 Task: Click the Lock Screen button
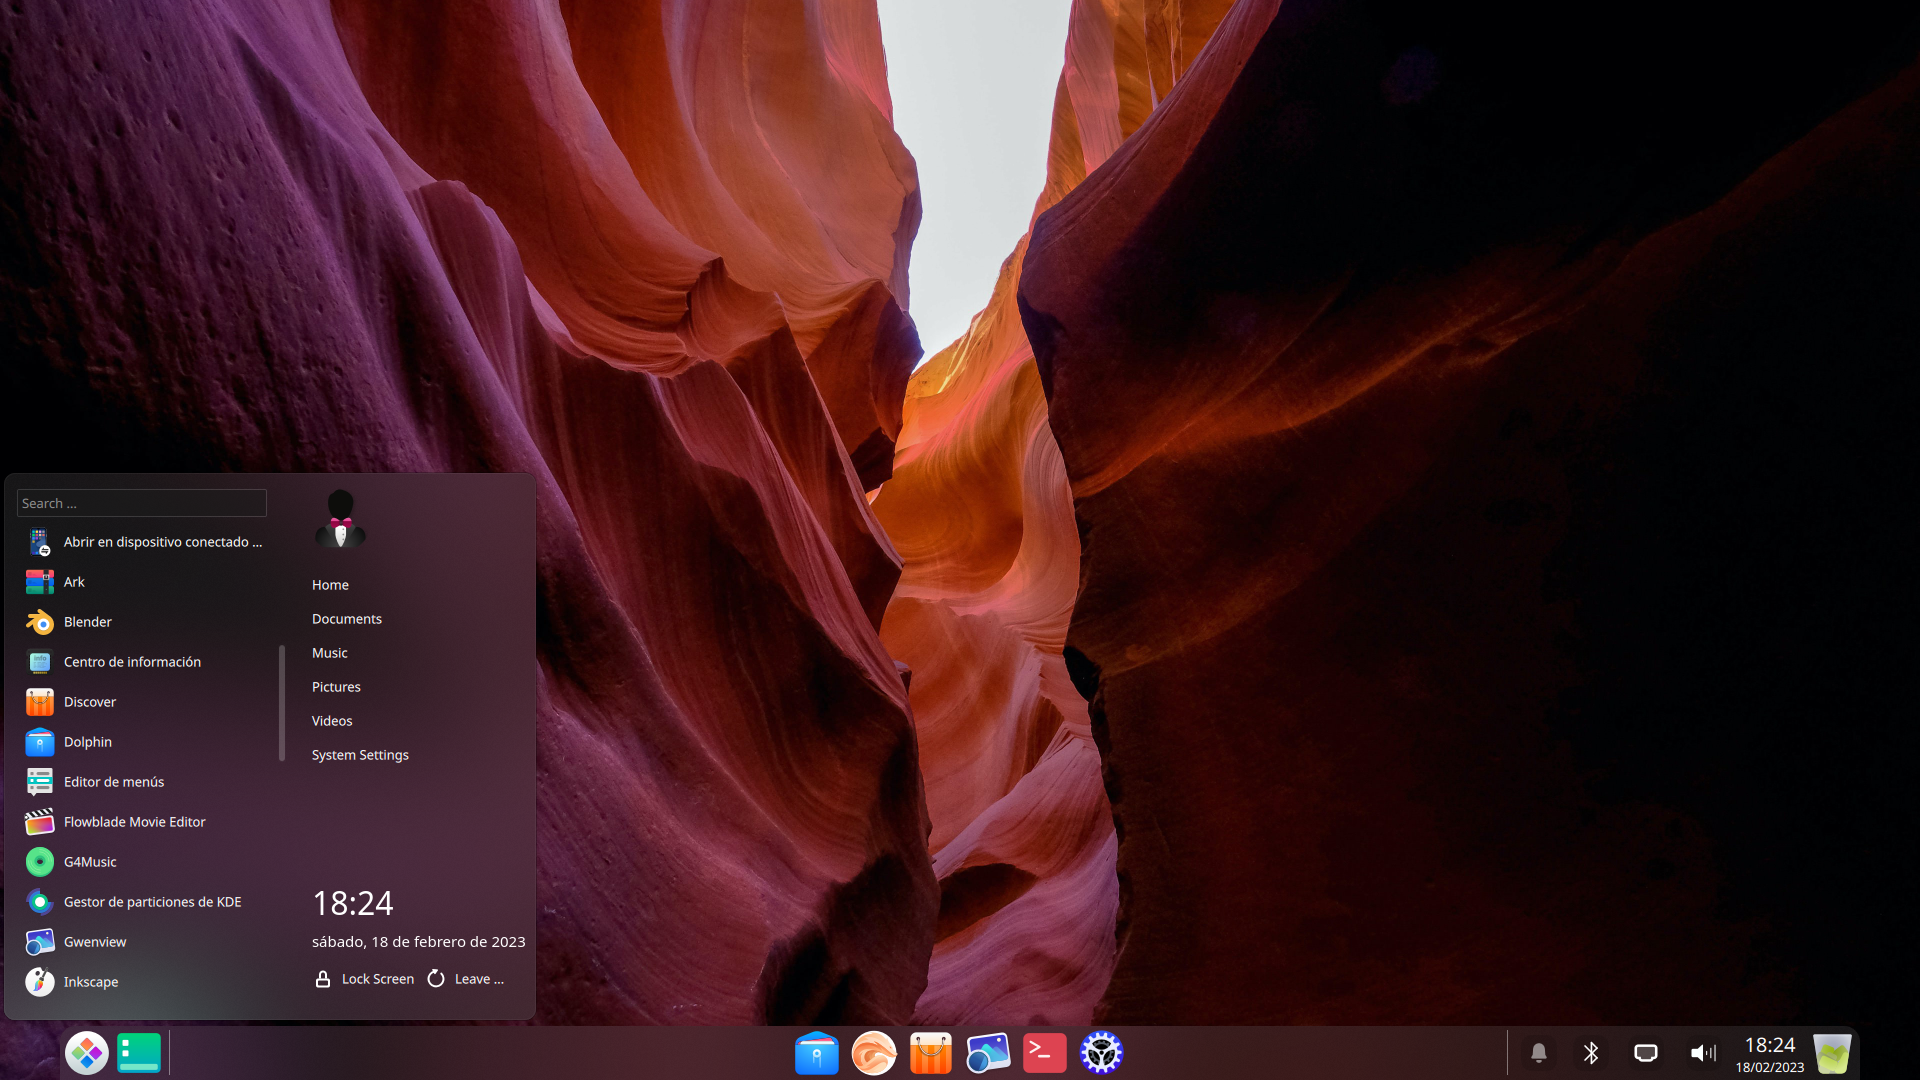364,979
